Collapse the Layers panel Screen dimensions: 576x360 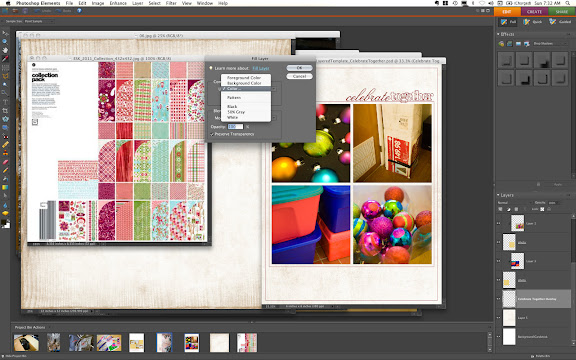pyautogui.click(x=498, y=195)
